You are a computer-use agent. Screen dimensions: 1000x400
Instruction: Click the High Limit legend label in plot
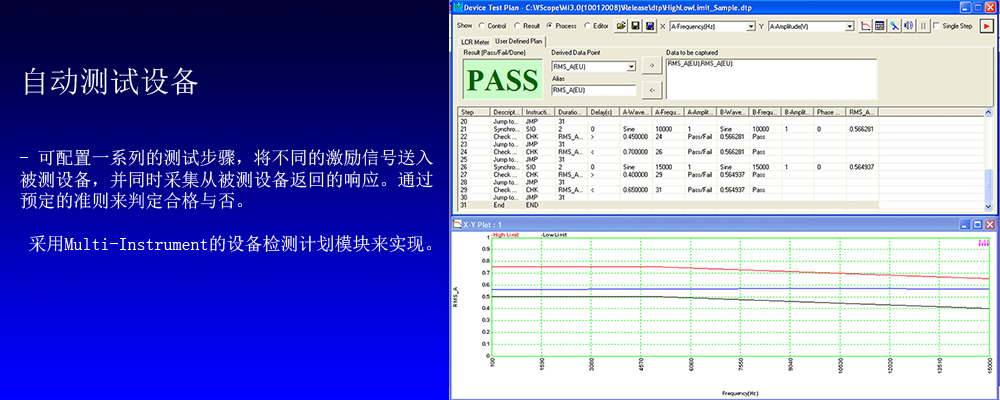pyautogui.click(x=505, y=235)
